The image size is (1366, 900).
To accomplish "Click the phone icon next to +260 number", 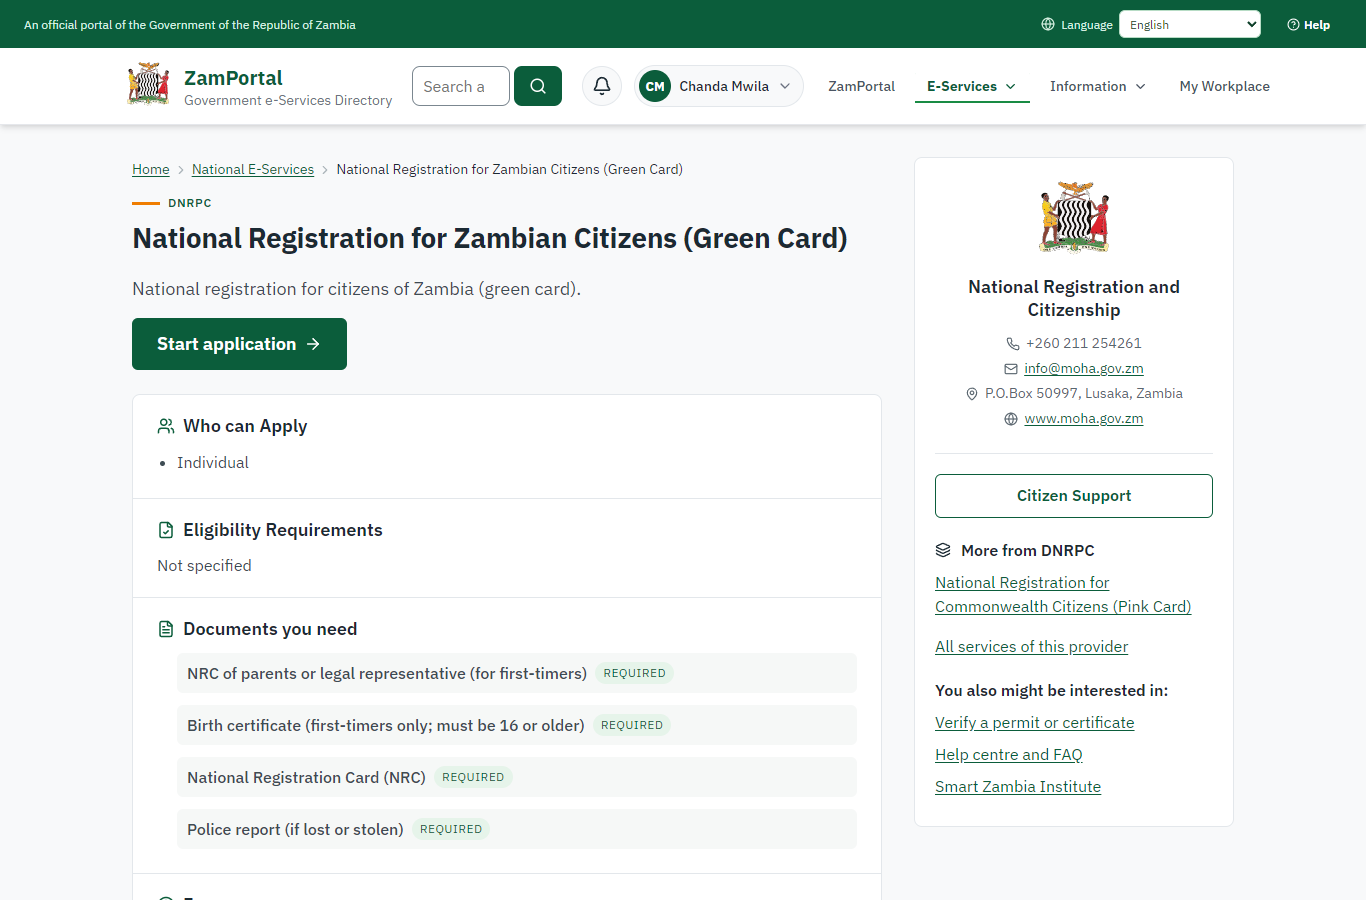I will tap(1013, 343).
